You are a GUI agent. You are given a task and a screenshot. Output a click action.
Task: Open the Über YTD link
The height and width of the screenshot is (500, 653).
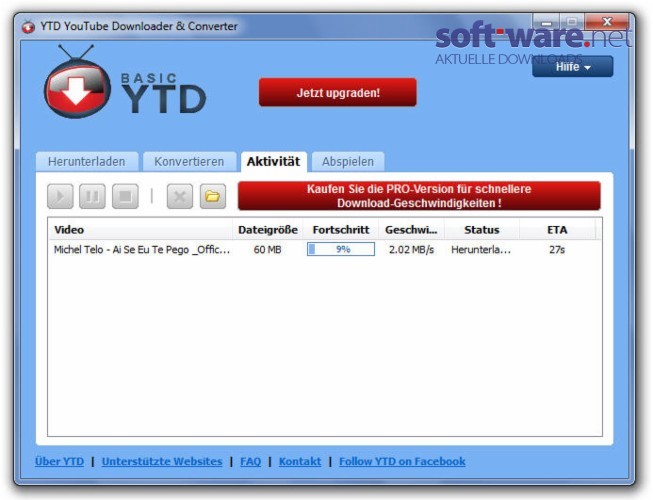coord(60,461)
